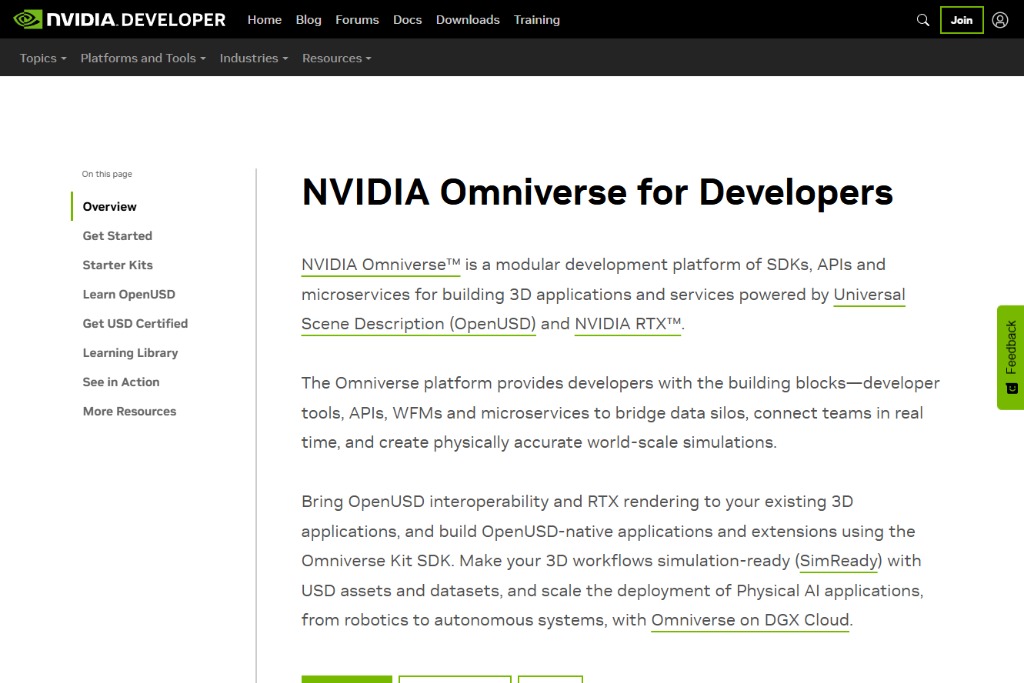Expand the Topics dropdown
This screenshot has height=683, width=1024.
click(x=41, y=58)
